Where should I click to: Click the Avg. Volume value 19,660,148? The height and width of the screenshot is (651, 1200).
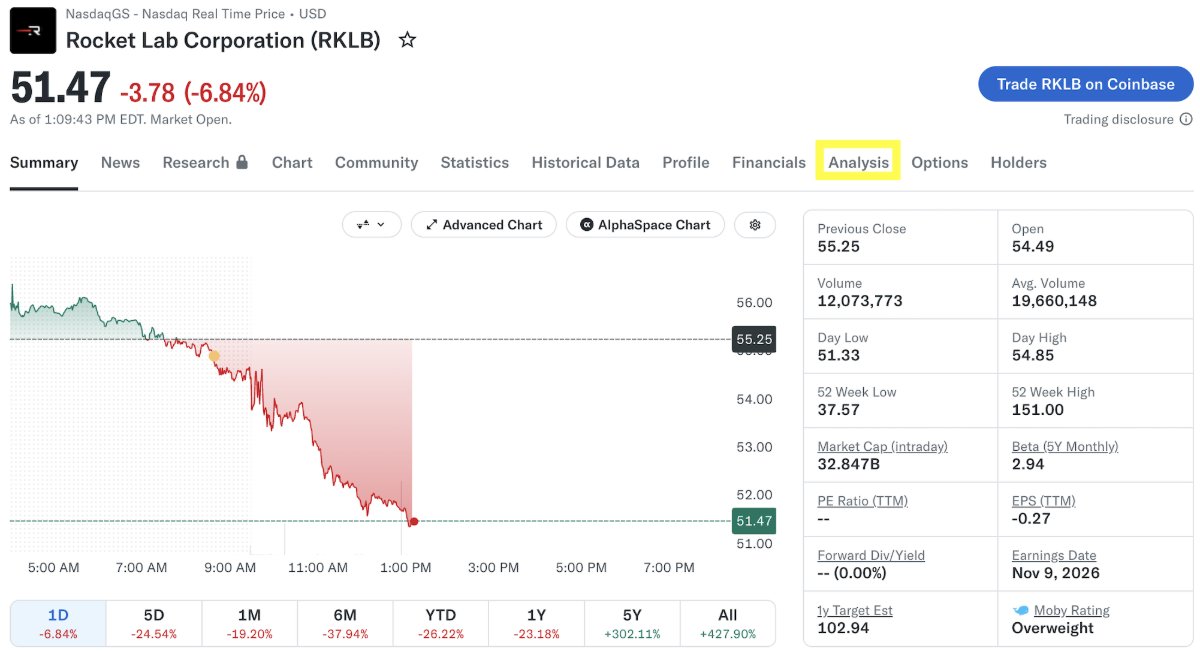(1054, 301)
